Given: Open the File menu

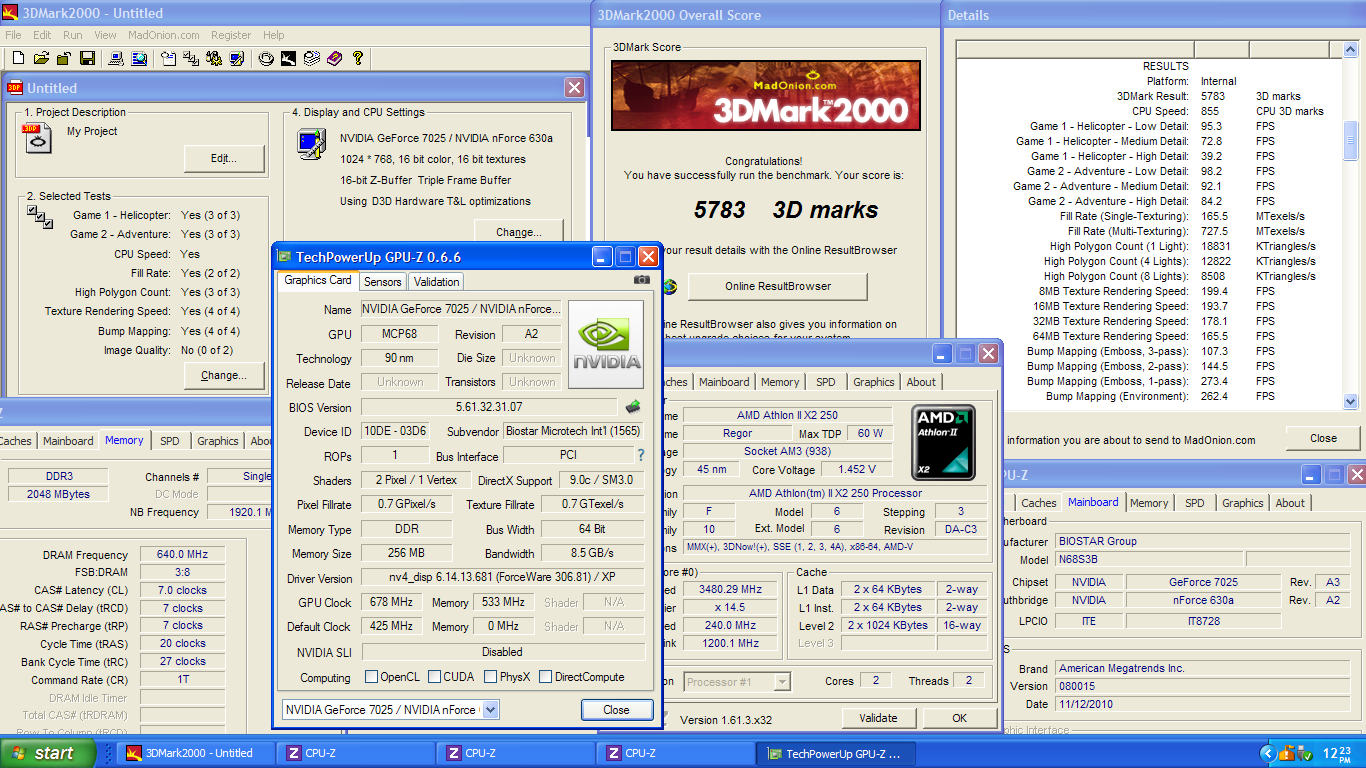Looking at the screenshot, I should (x=13, y=35).
